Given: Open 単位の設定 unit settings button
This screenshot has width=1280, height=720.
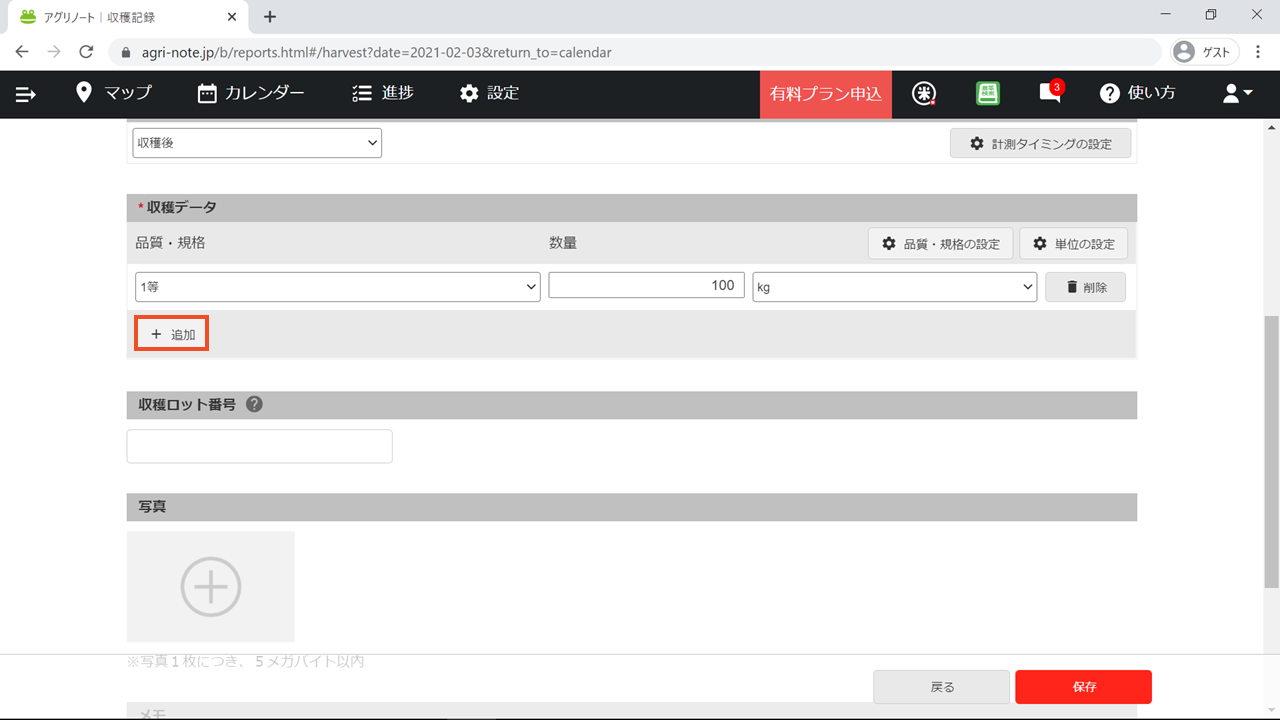Looking at the screenshot, I should click(1074, 244).
